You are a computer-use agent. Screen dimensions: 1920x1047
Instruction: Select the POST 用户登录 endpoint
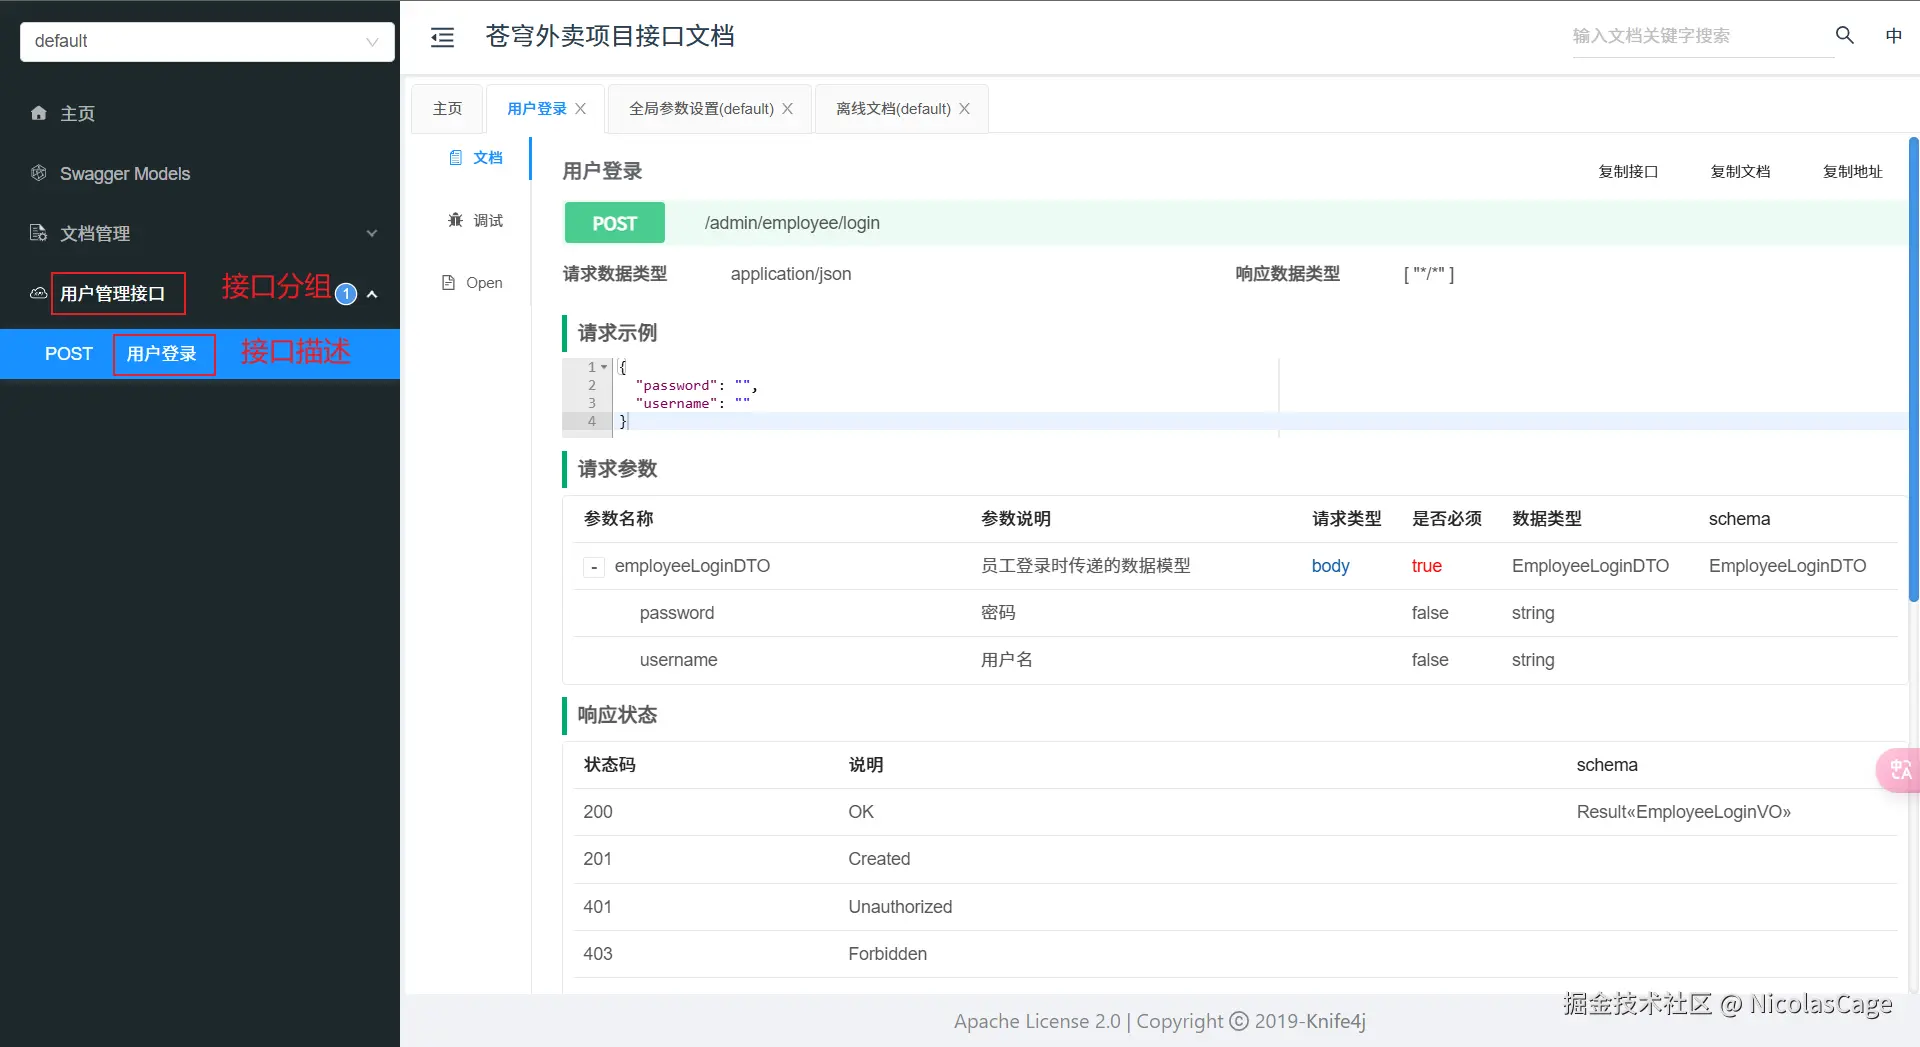tap(200, 354)
